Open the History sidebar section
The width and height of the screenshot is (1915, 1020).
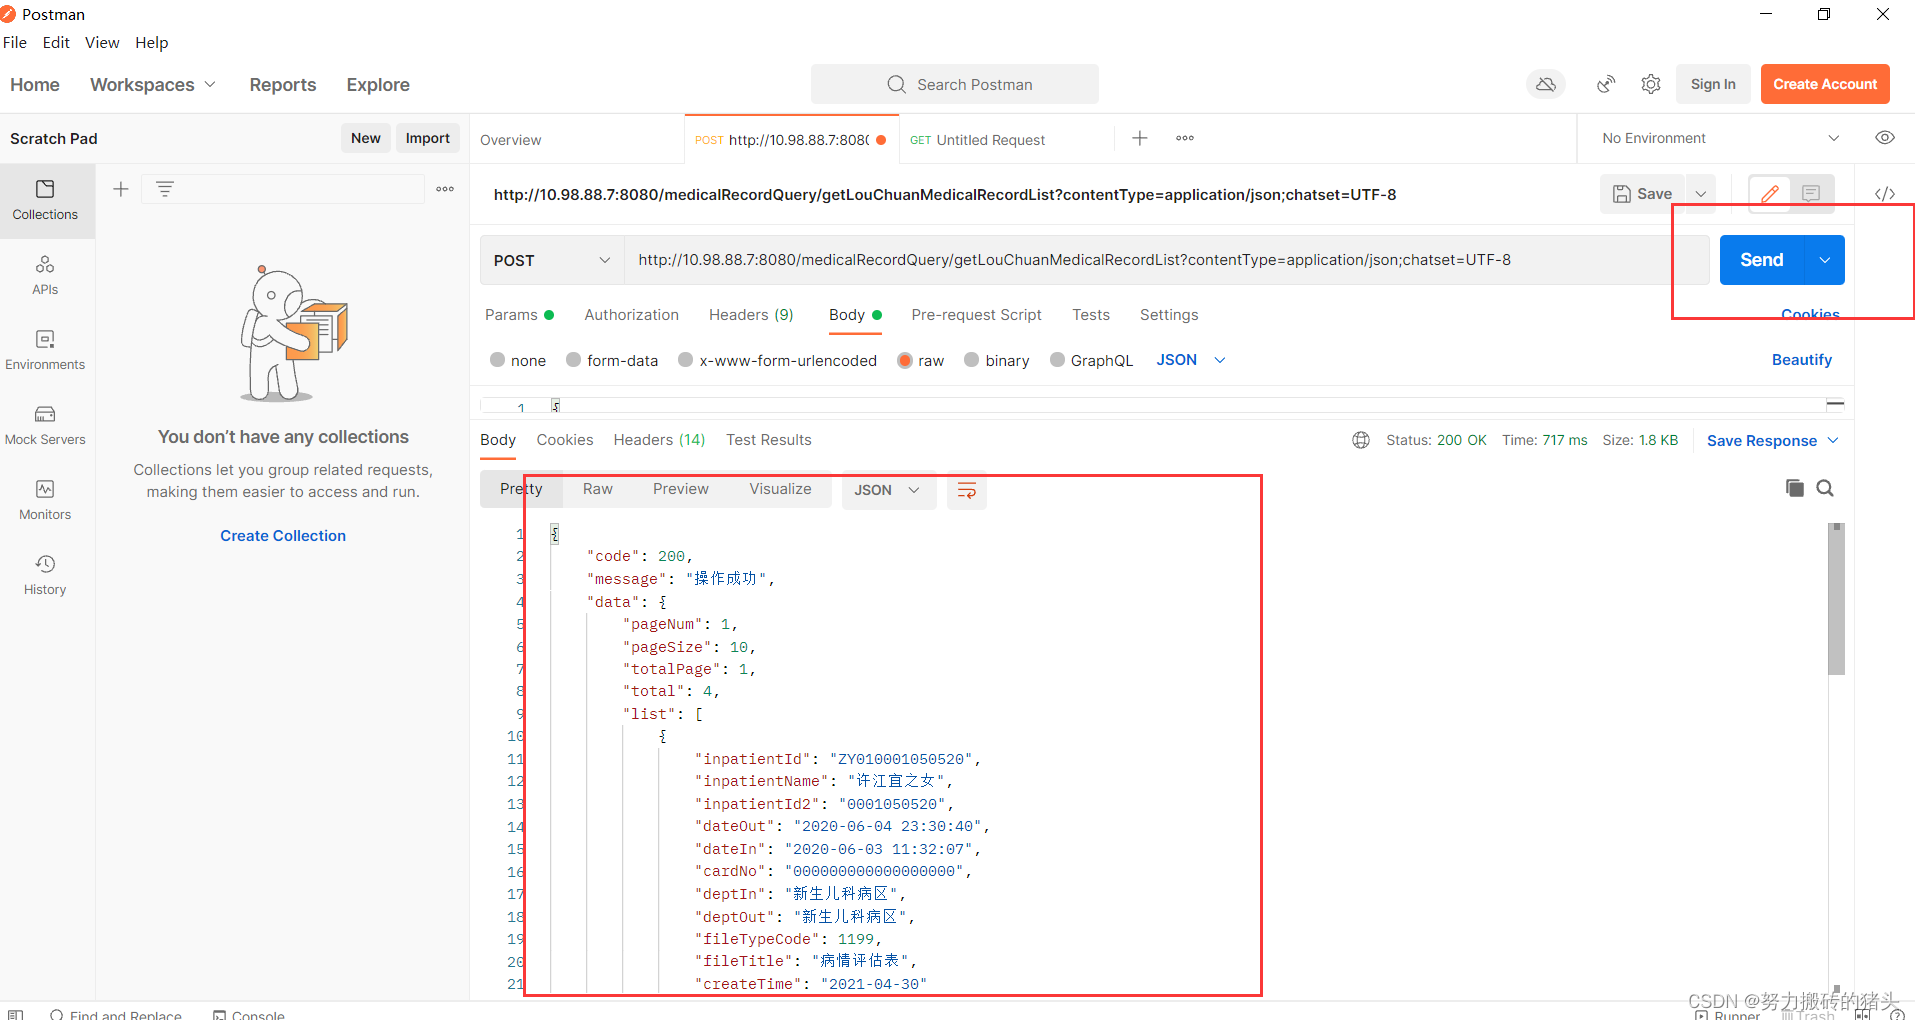click(45, 576)
